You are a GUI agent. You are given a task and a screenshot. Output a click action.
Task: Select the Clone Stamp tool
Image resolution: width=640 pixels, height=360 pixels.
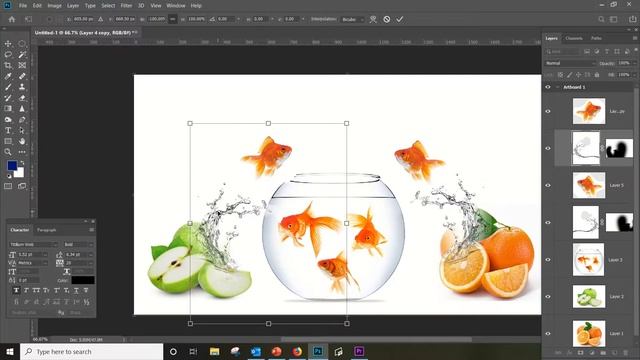pyautogui.click(x=22, y=87)
